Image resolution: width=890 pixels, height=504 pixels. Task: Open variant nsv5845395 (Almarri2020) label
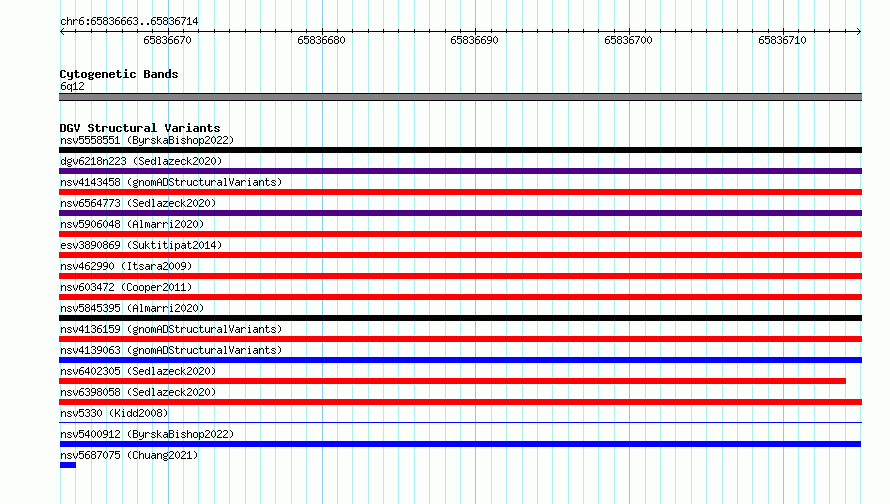tap(132, 308)
